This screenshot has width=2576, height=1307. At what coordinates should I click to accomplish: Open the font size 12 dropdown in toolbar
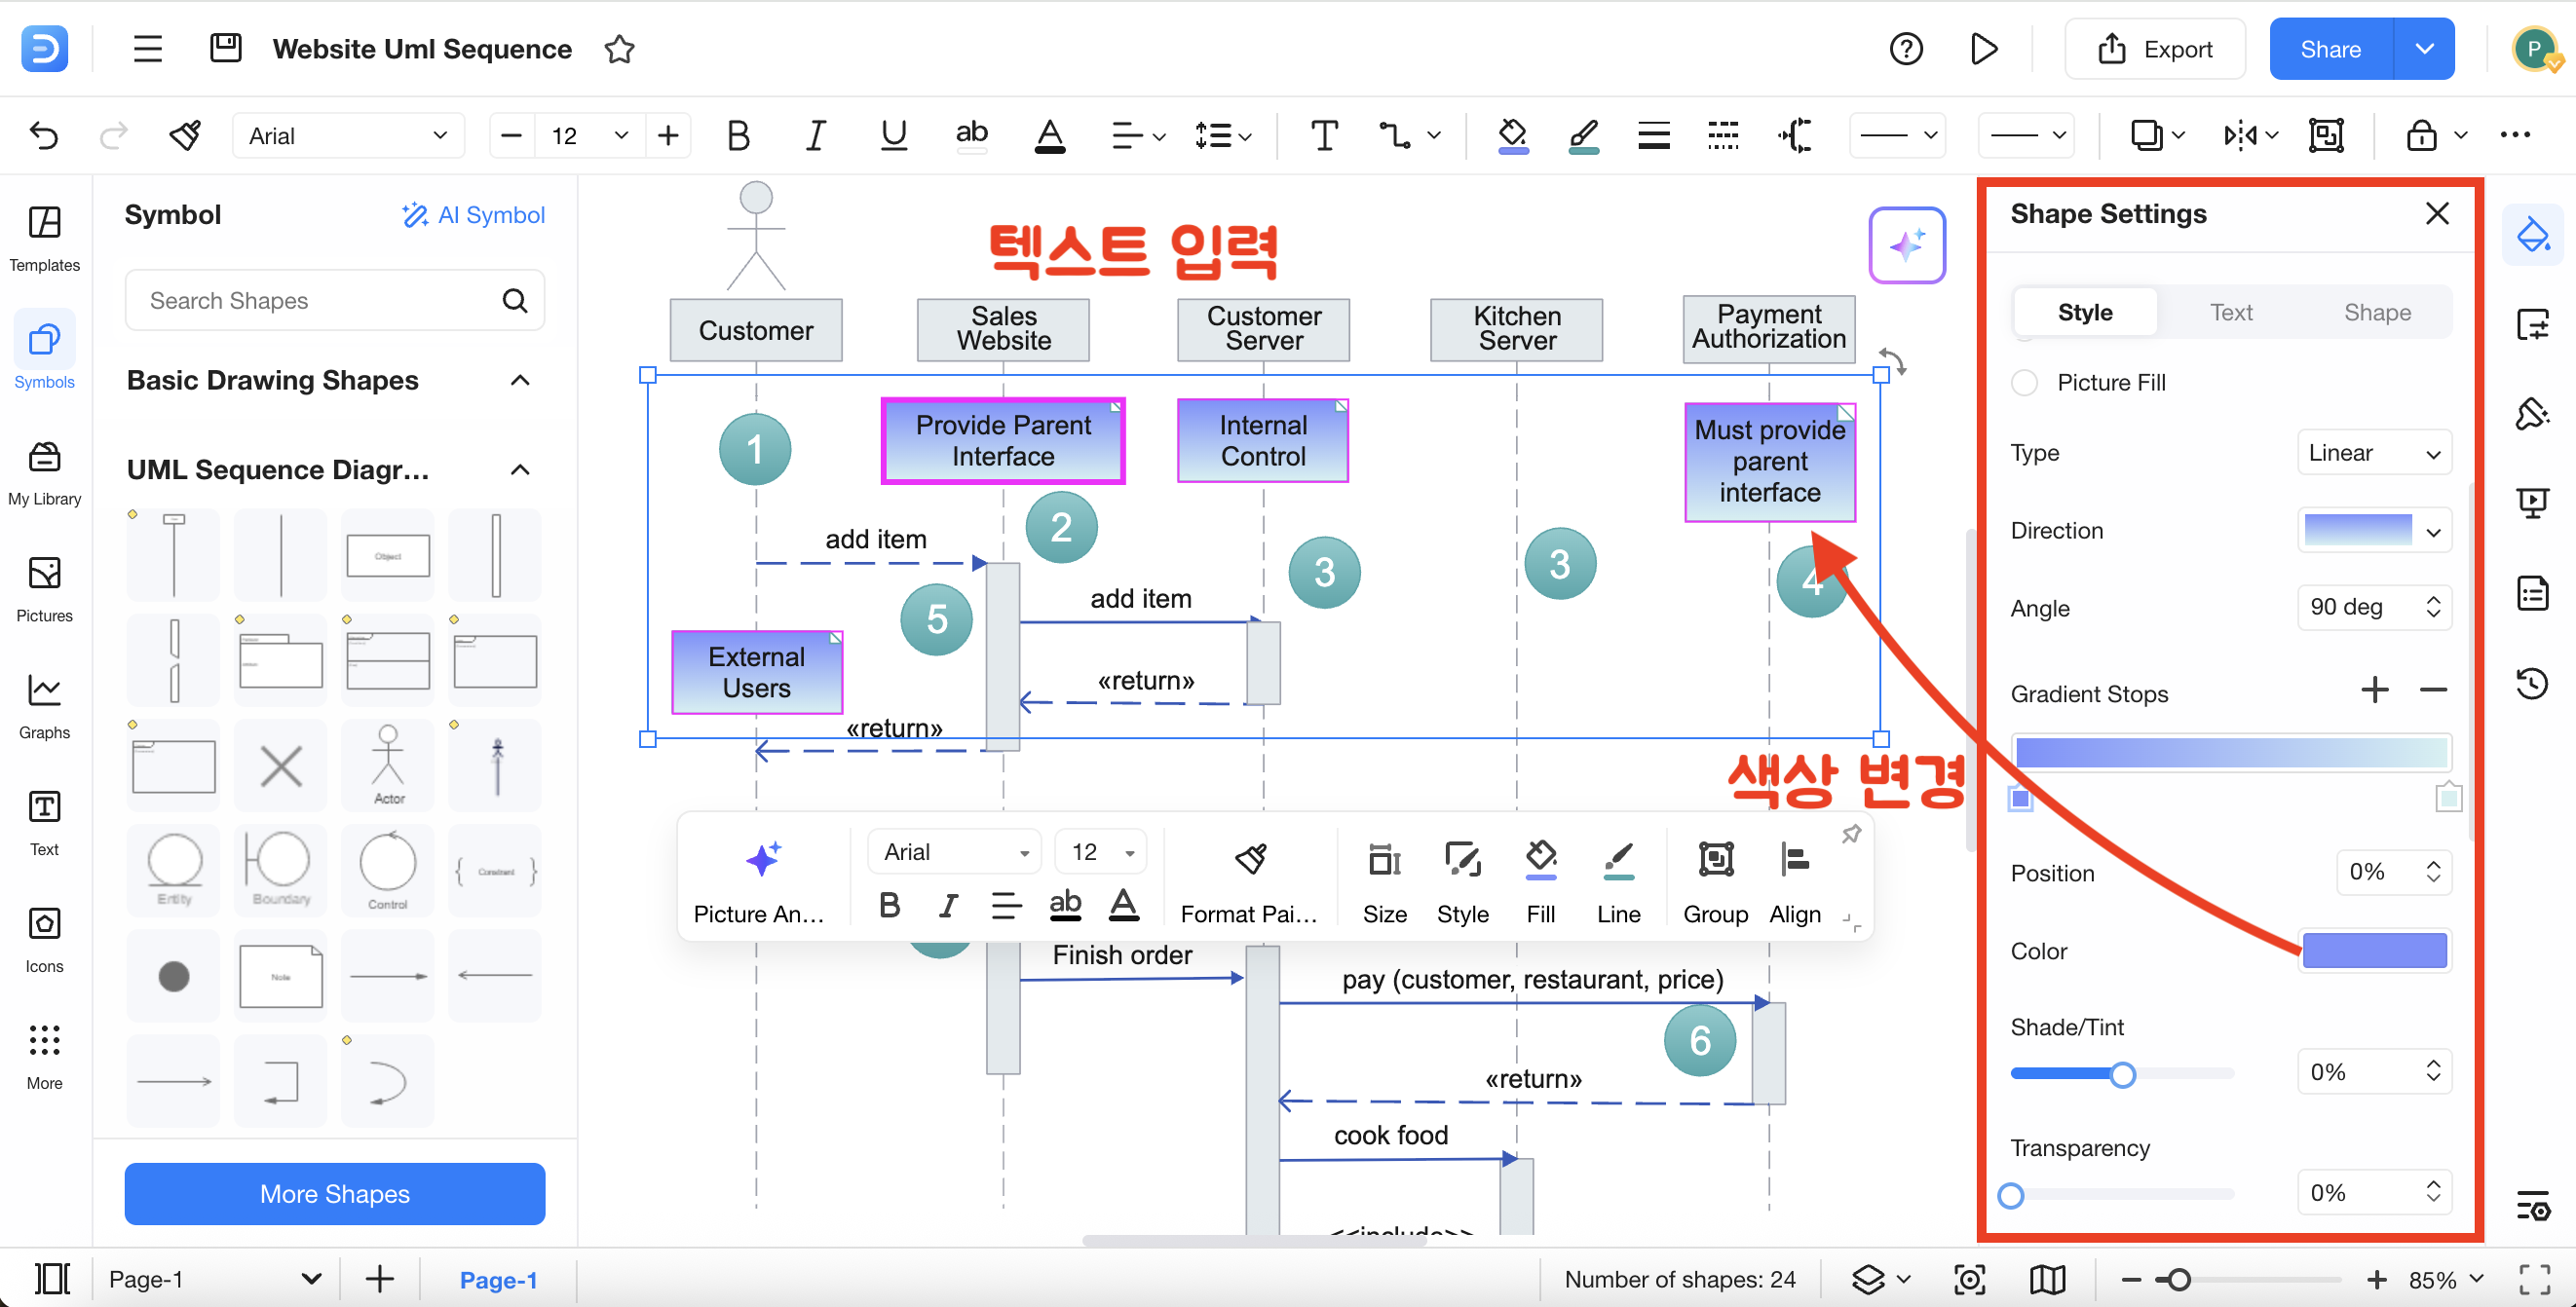(x=590, y=135)
